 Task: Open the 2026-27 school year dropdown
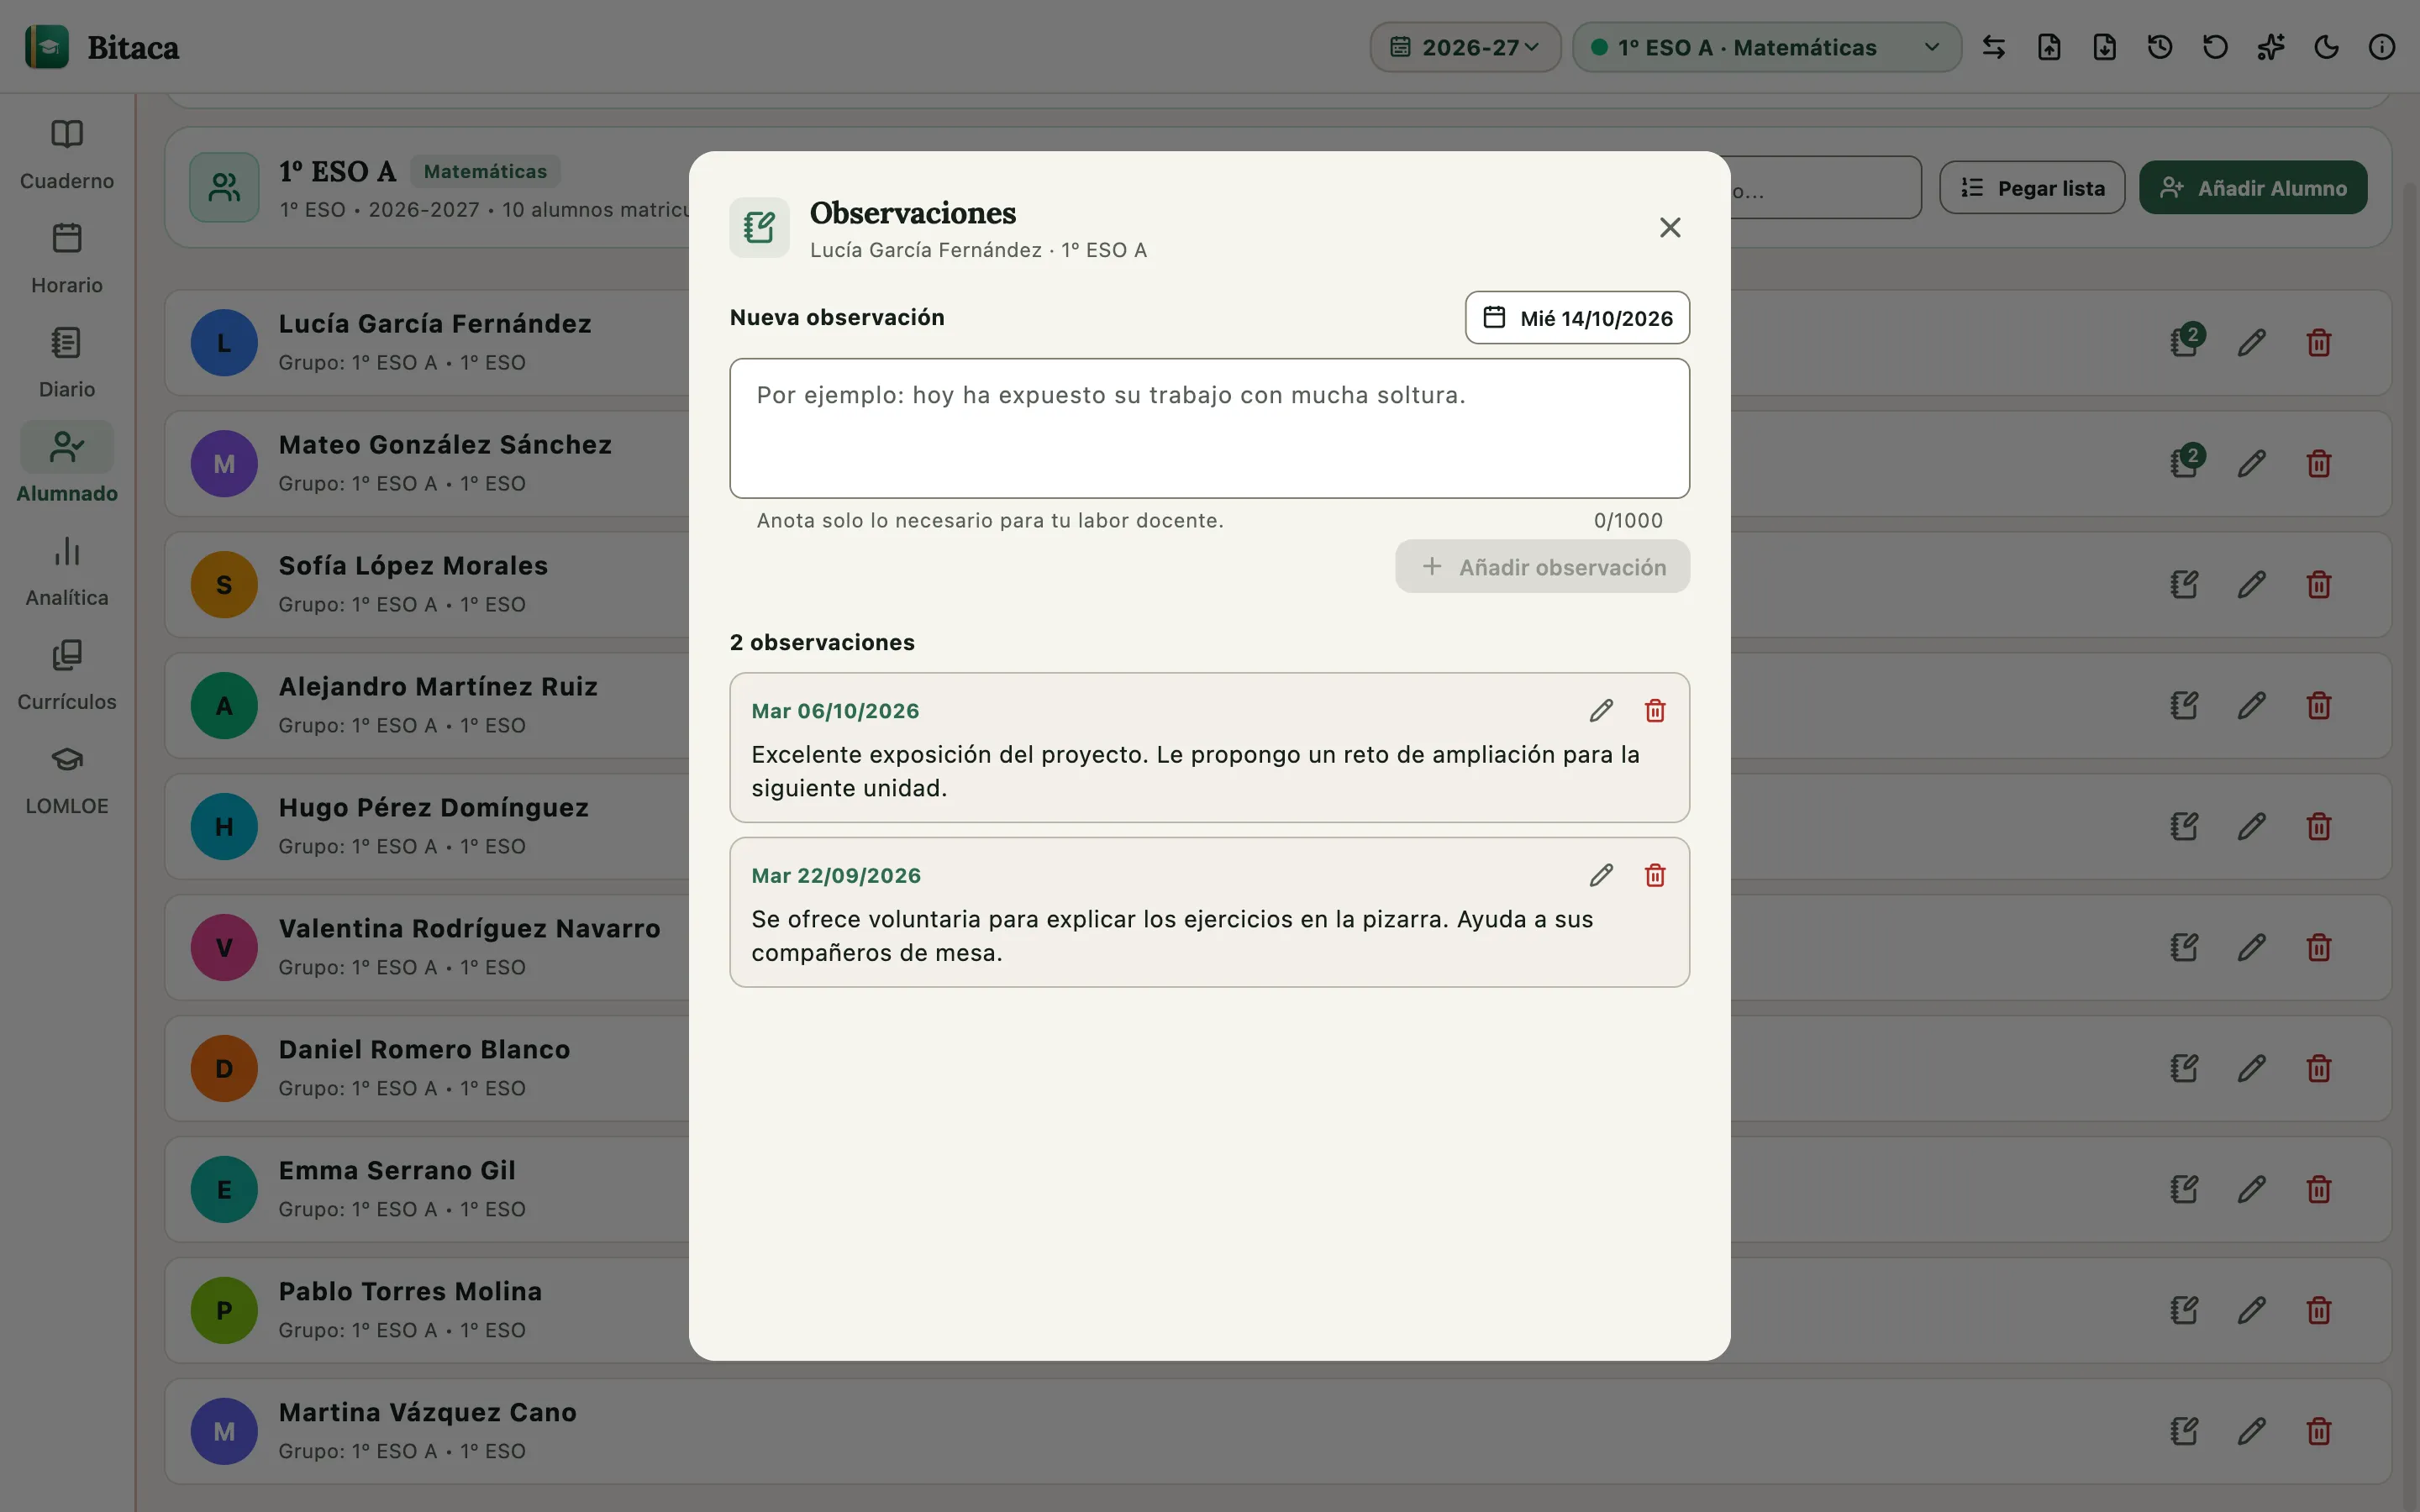click(1465, 47)
